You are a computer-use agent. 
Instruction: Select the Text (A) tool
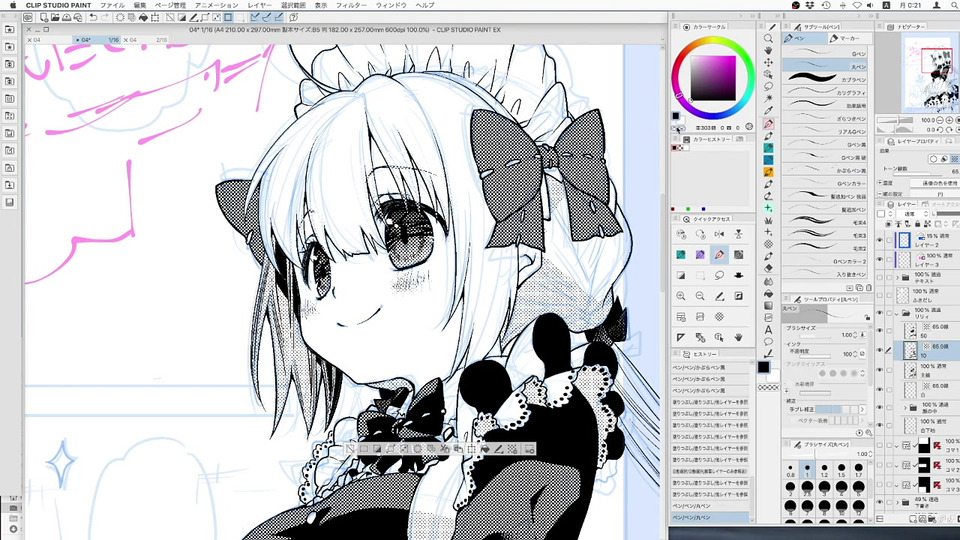tap(768, 330)
